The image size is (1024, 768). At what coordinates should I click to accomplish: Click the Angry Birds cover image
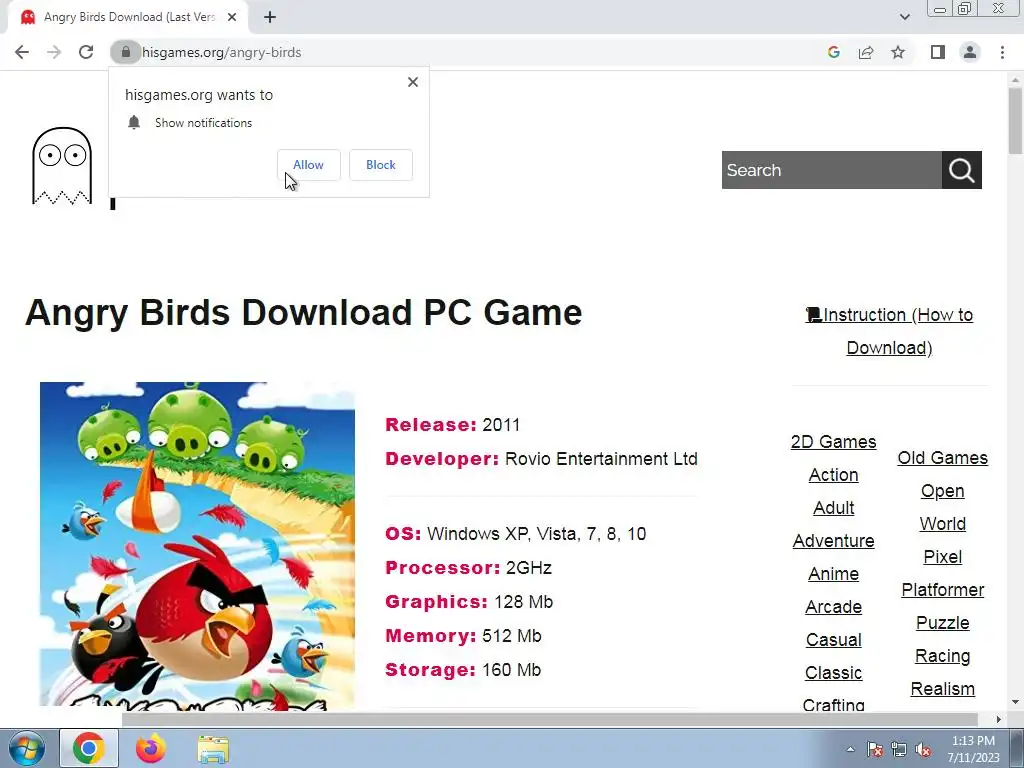click(197, 545)
